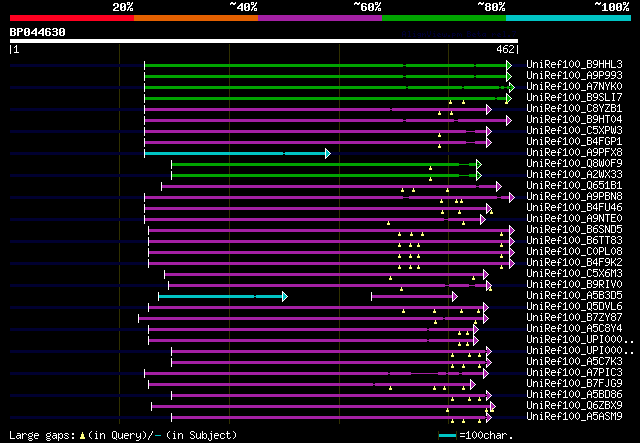Select the UniRef100_A5BD86 label
Viewport: 640px width, 443px height.
click(574, 395)
